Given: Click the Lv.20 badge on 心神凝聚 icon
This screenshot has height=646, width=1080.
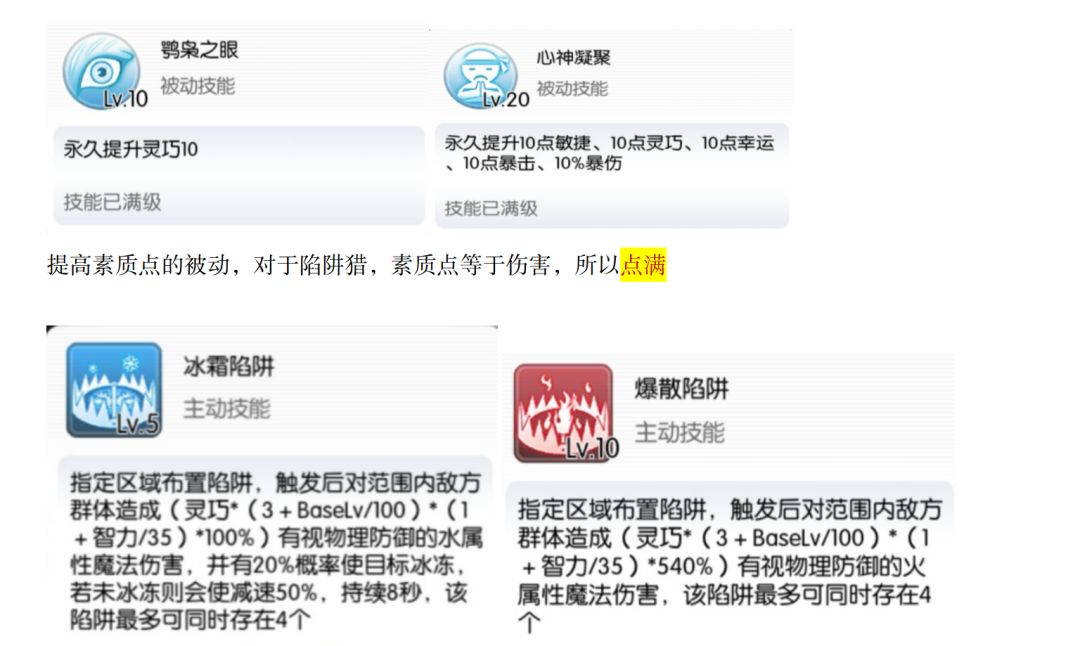Looking at the screenshot, I should 506,100.
